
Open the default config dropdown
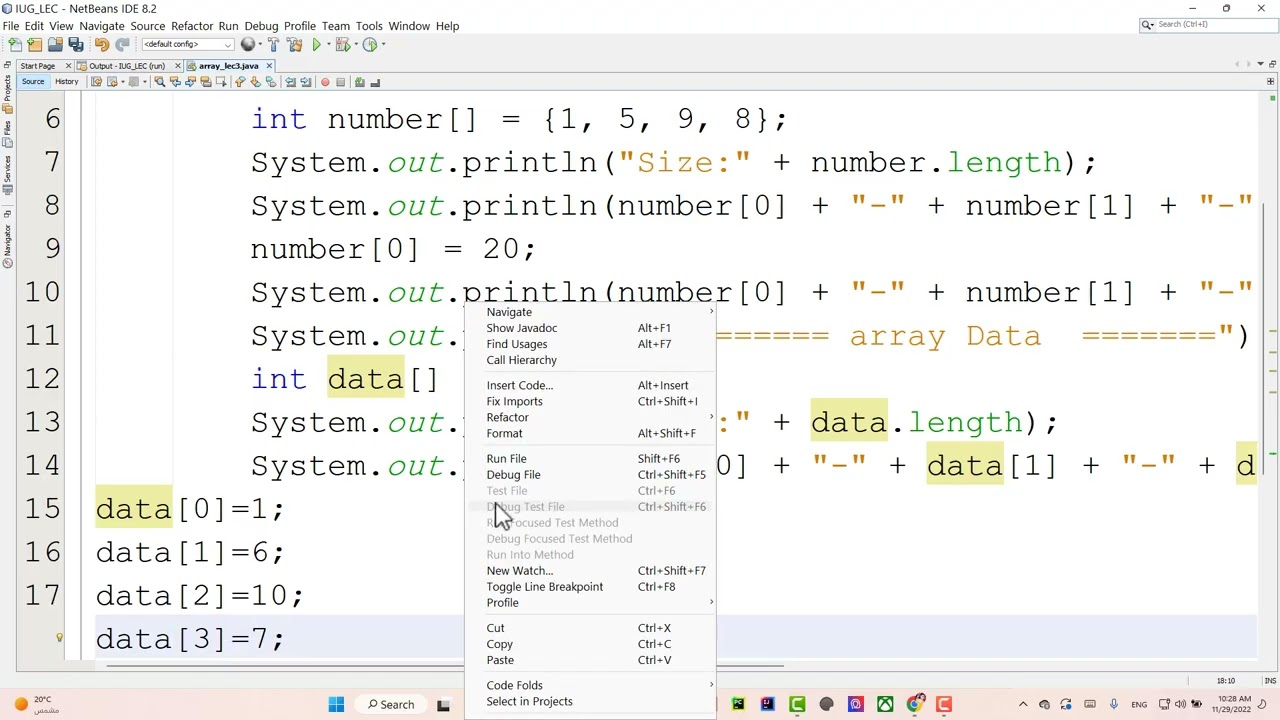pos(188,45)
